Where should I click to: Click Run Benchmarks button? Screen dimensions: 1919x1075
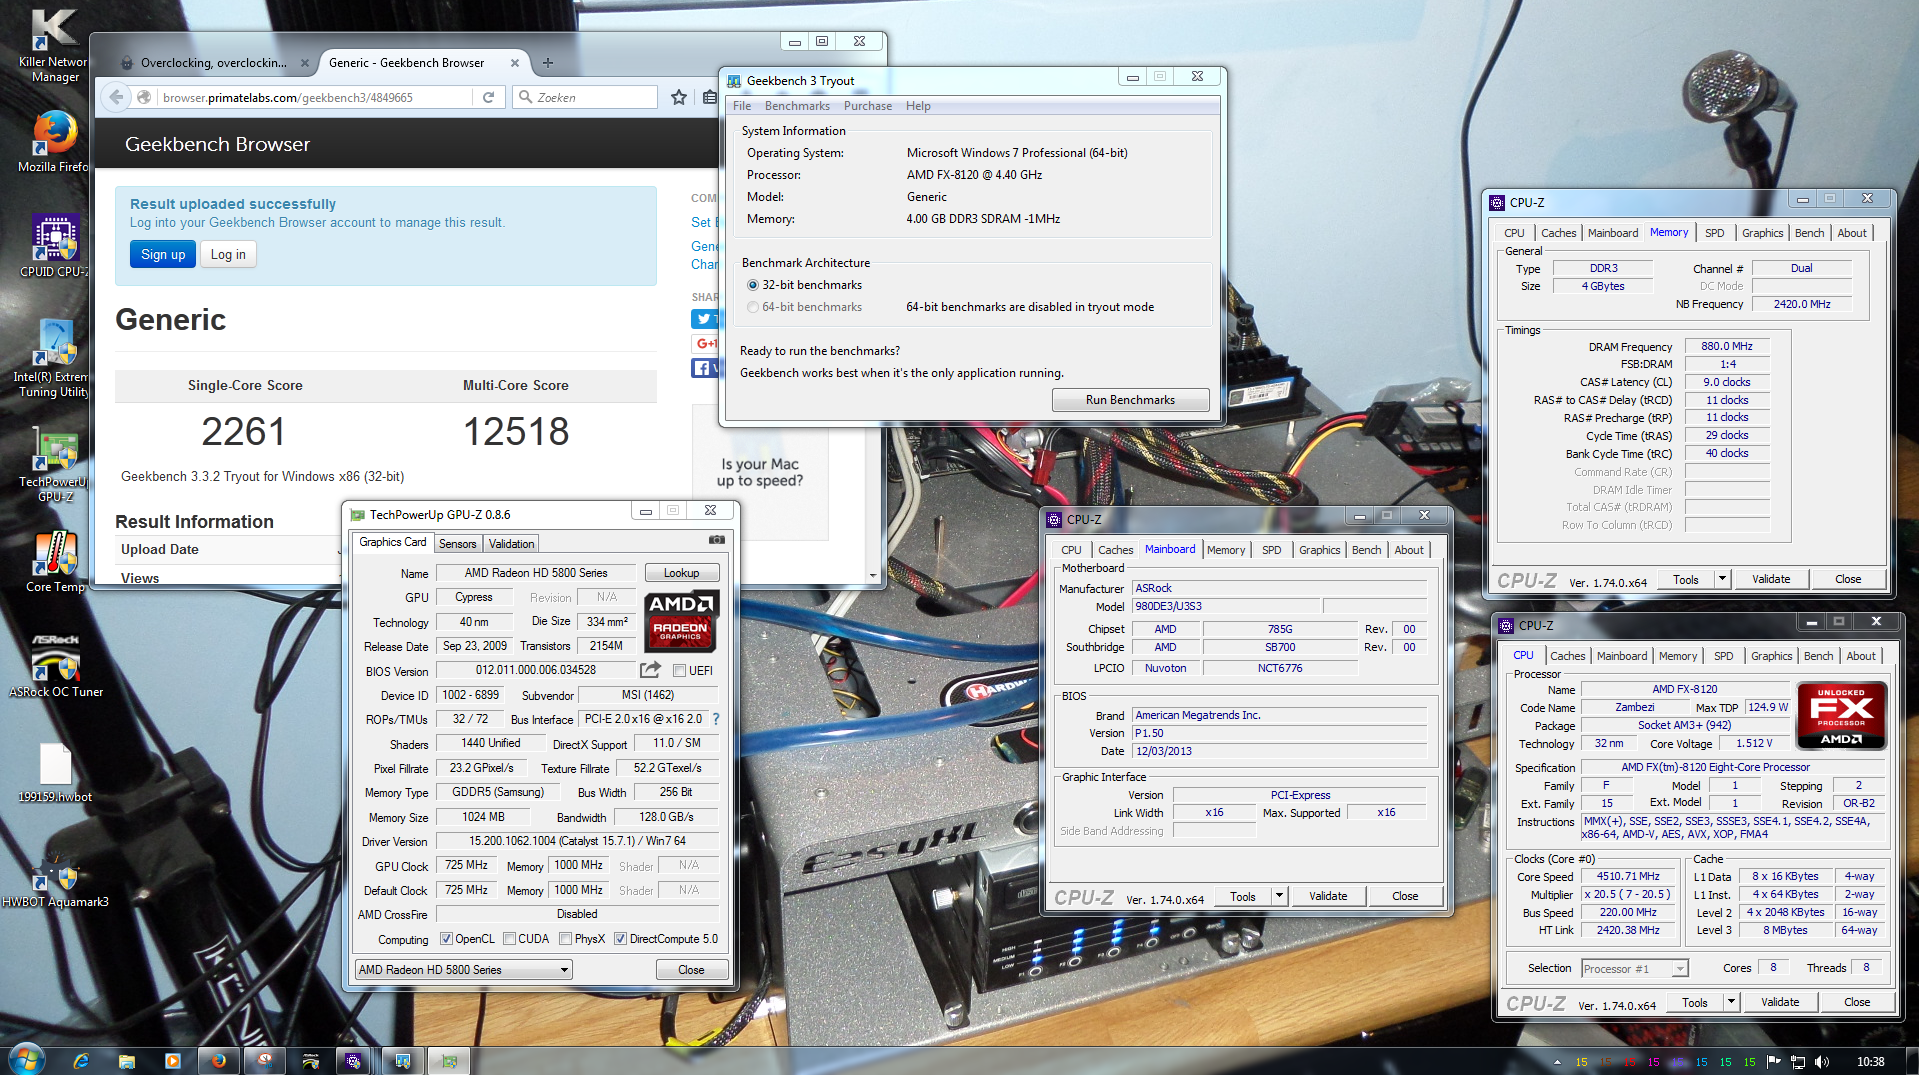[x=1130, y=400]
